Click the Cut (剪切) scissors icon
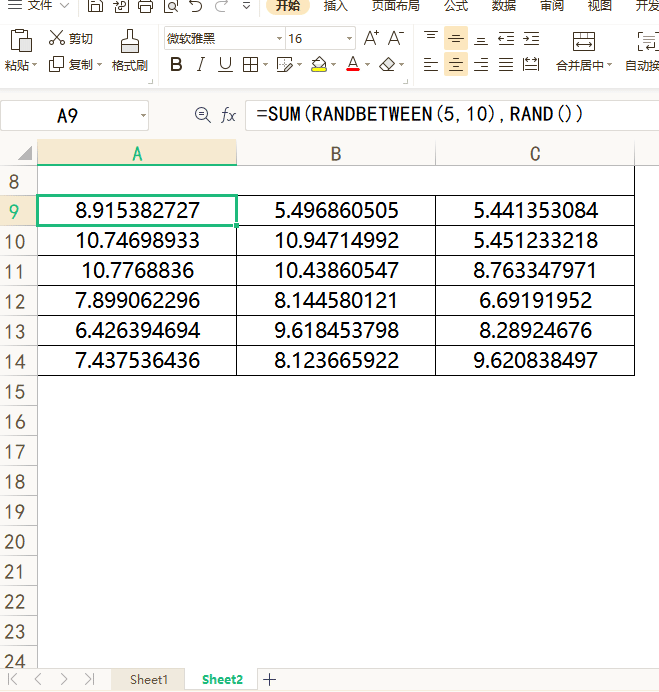This screenshot has height=692, width=659. tap(56, 38)
